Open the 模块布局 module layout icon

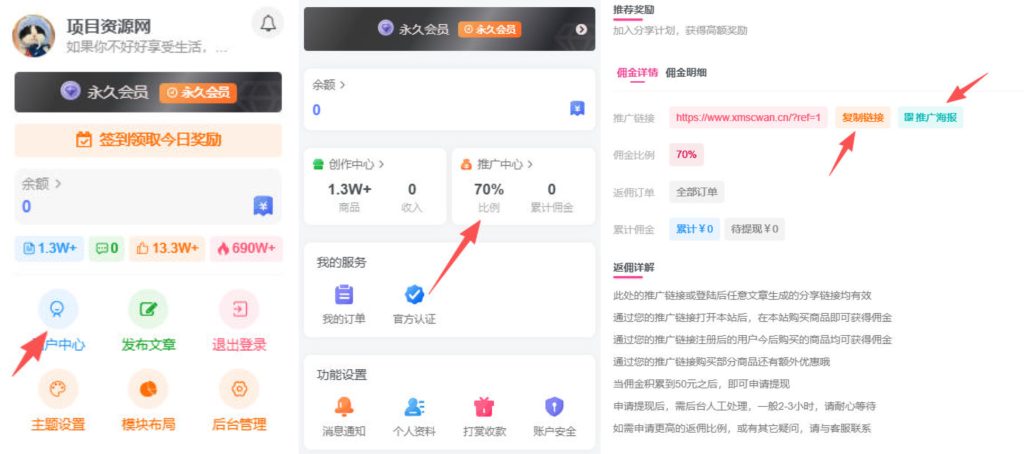[148, 389]
